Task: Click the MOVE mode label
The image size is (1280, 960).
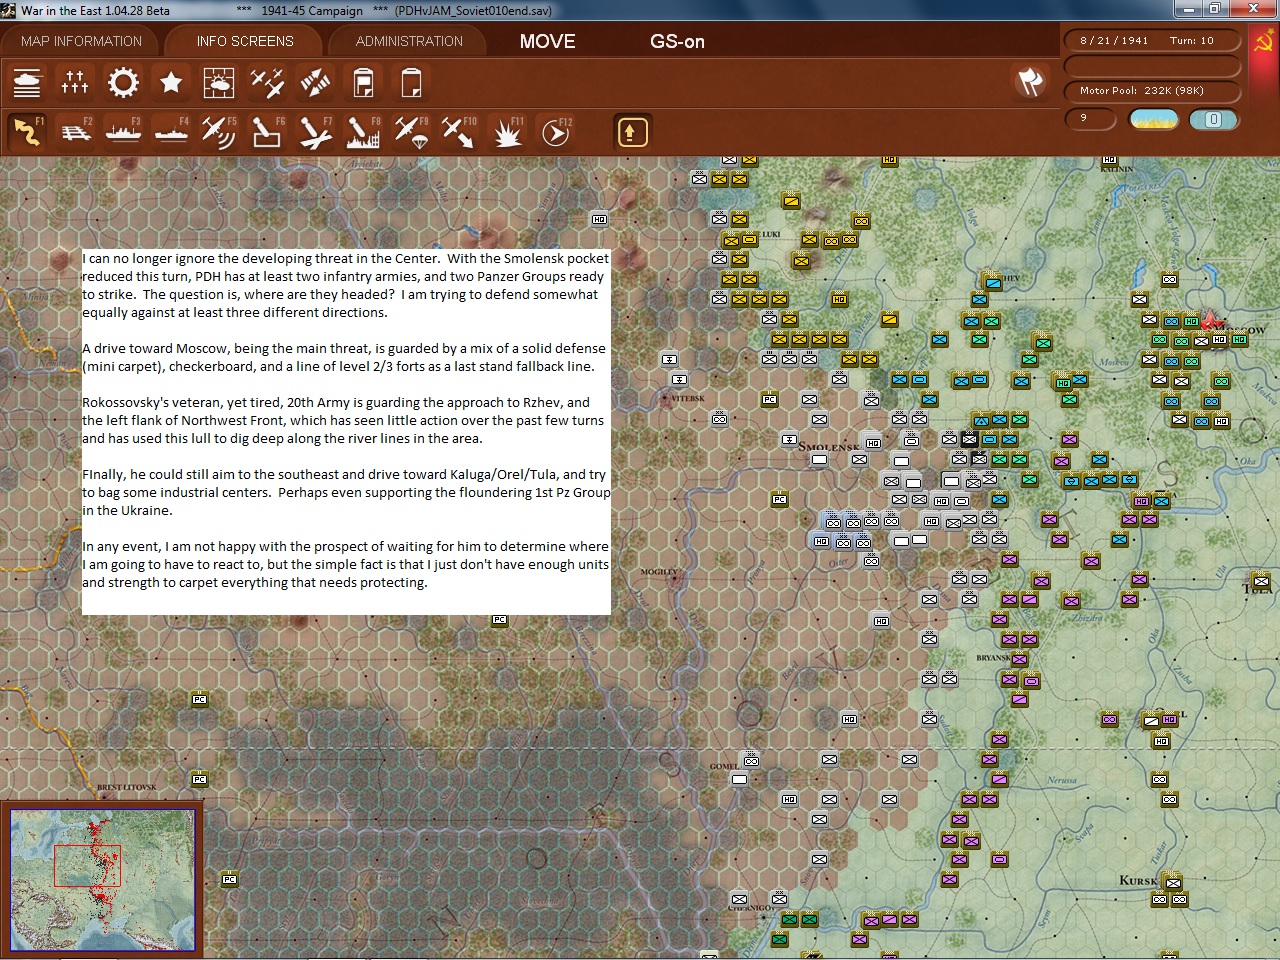Action: (548, 41)
